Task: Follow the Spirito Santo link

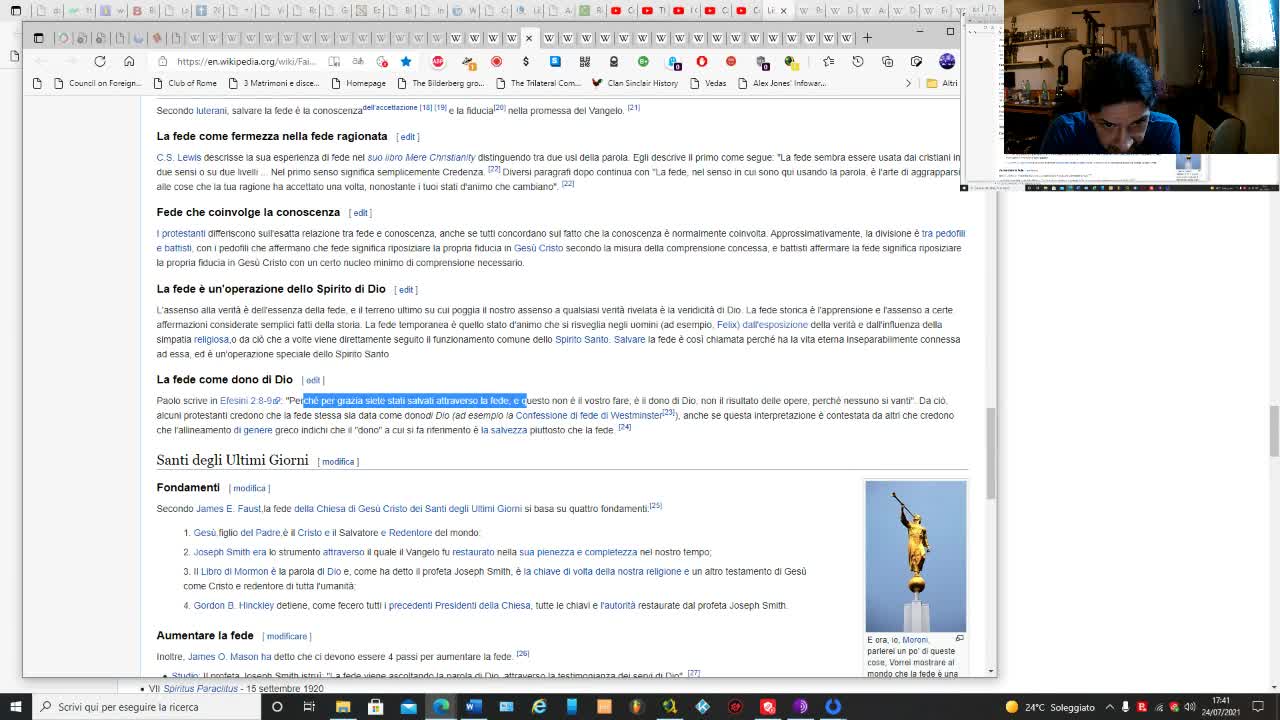Action: pyautogui.click(x=582, y=340)
